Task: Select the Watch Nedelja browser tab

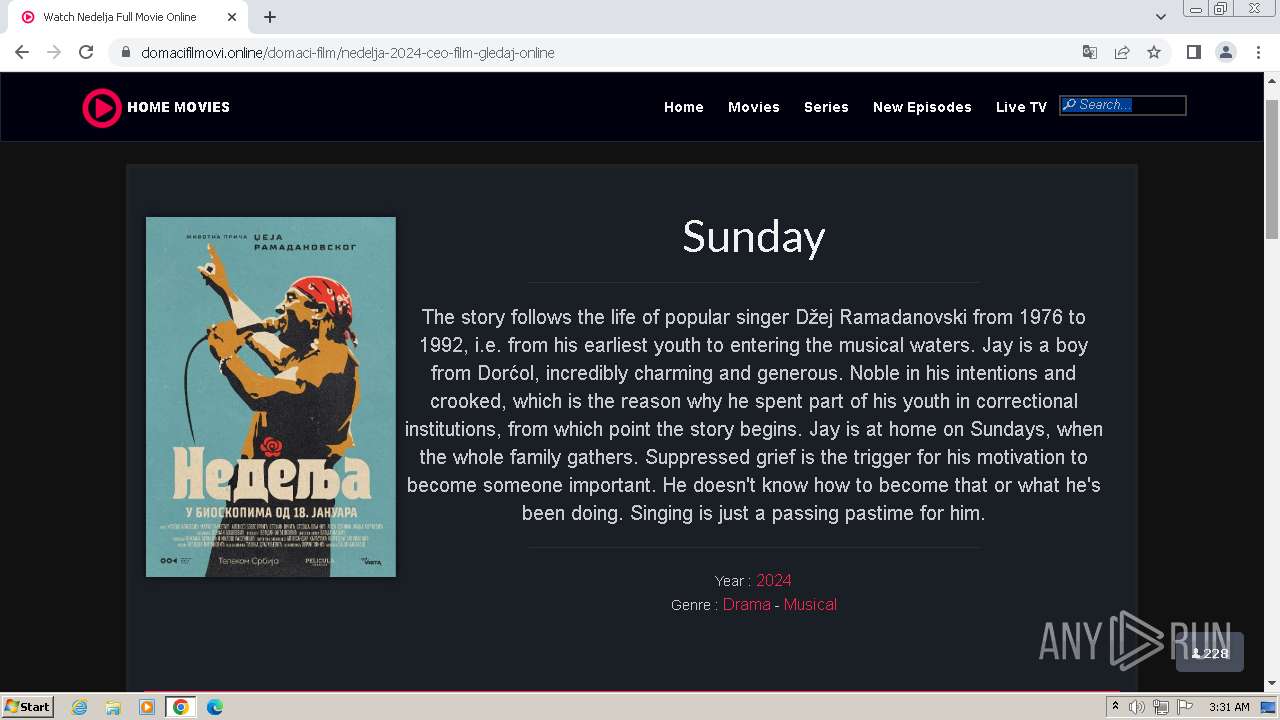Action: click(130, 17)
